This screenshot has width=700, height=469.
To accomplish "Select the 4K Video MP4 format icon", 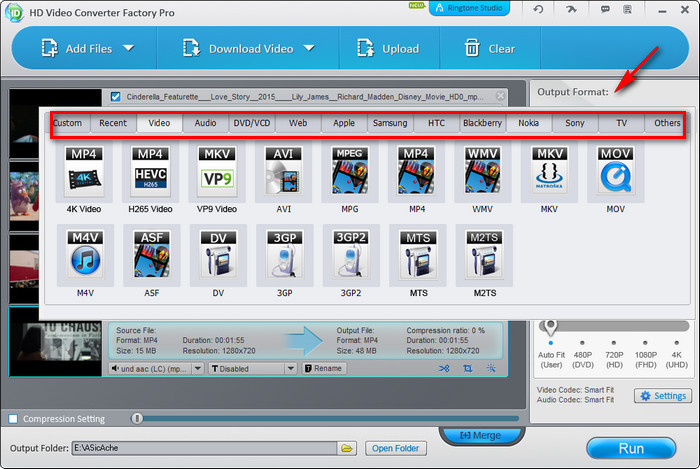I will (x=84, y=172).
